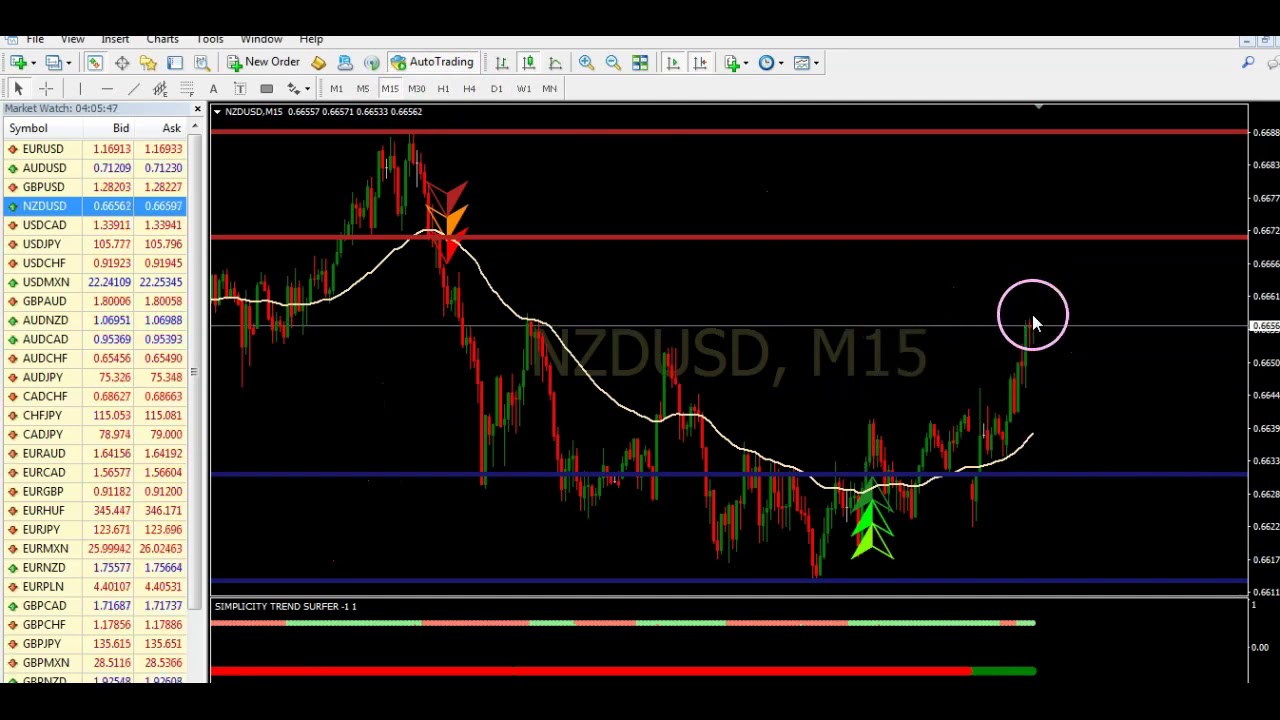Open the Profiles toolbar icon

coord(53,63)
